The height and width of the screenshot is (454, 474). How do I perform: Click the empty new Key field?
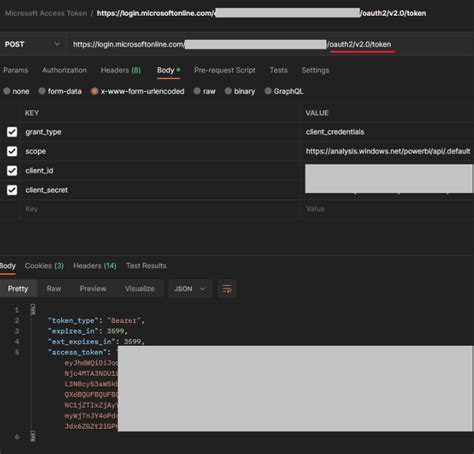point(161,209)
